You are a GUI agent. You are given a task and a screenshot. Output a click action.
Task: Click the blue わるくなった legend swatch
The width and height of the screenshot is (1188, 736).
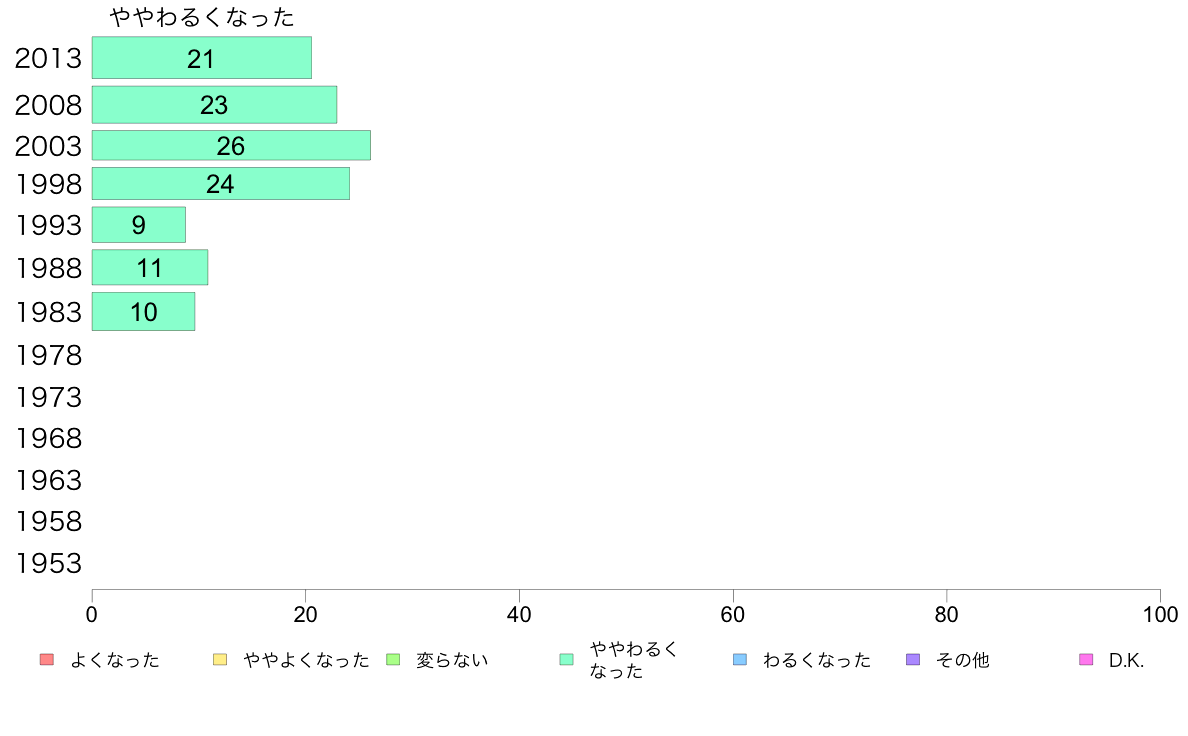pyautogui.click(x=740, y=659)
